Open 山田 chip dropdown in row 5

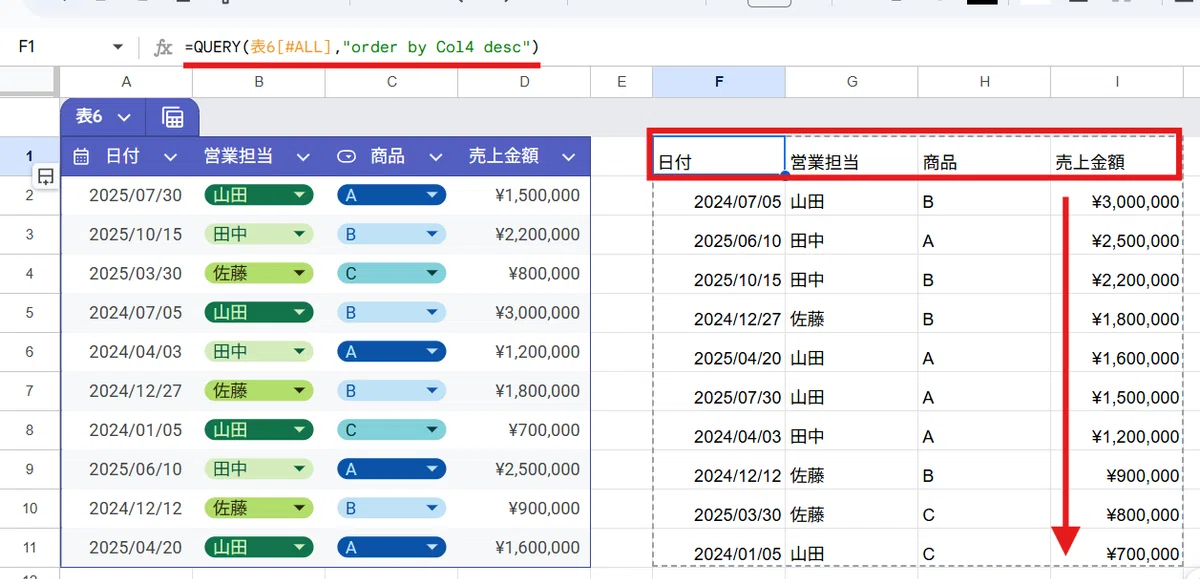point(298,312)
